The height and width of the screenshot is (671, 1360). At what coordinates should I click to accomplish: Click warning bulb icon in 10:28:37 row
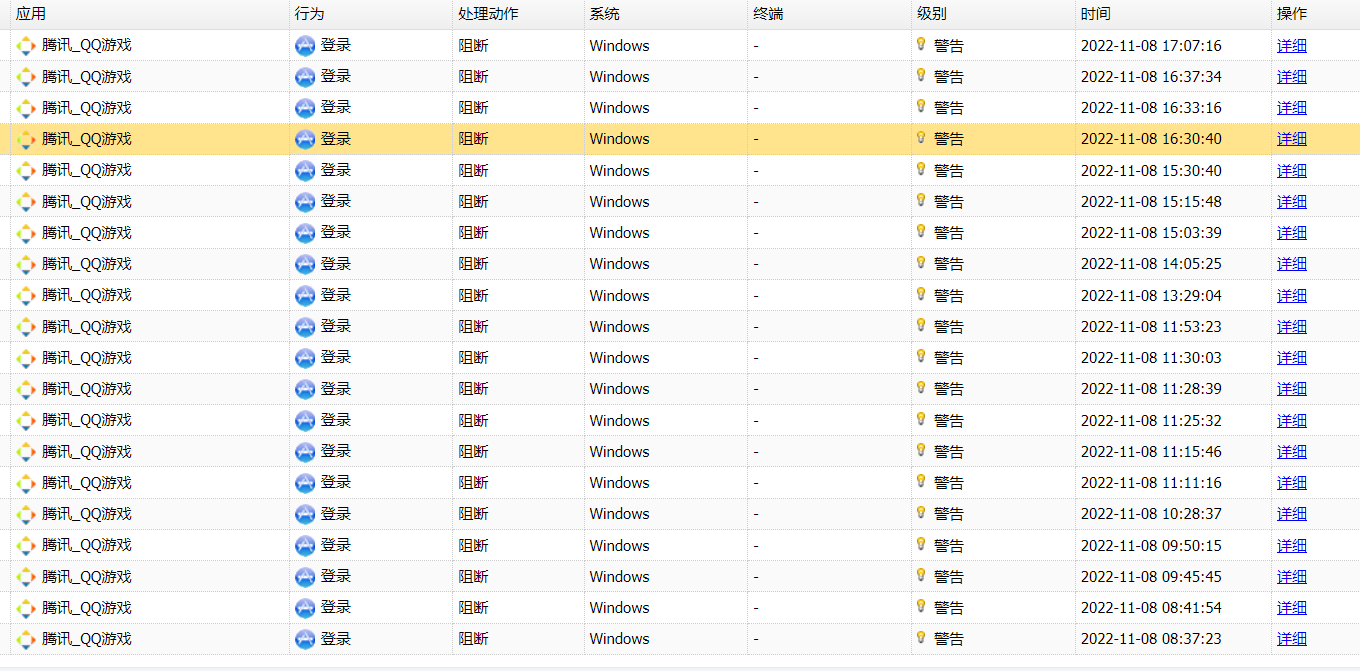[x=921, y=512]
